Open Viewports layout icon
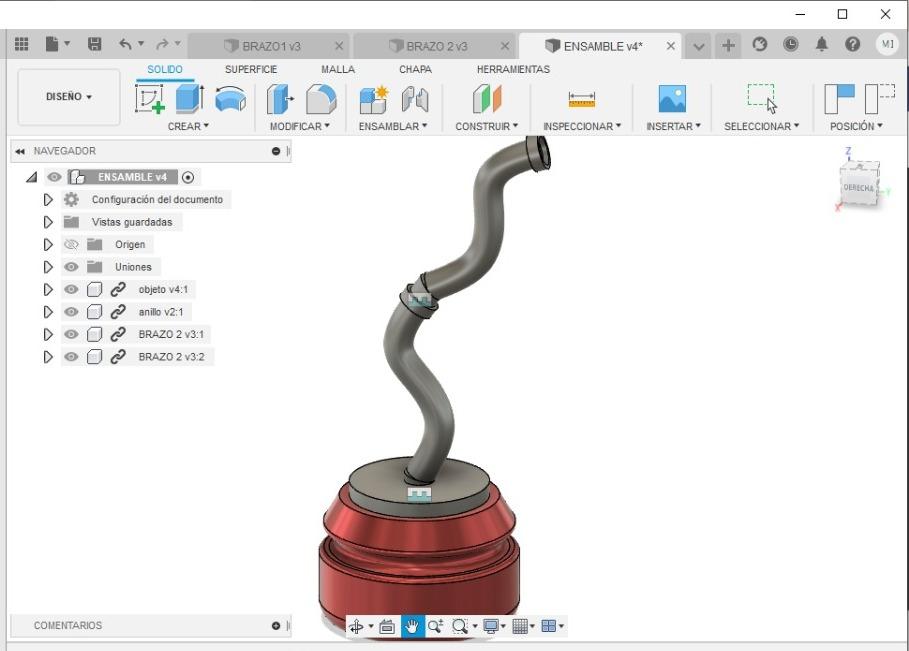 point(548,626)
